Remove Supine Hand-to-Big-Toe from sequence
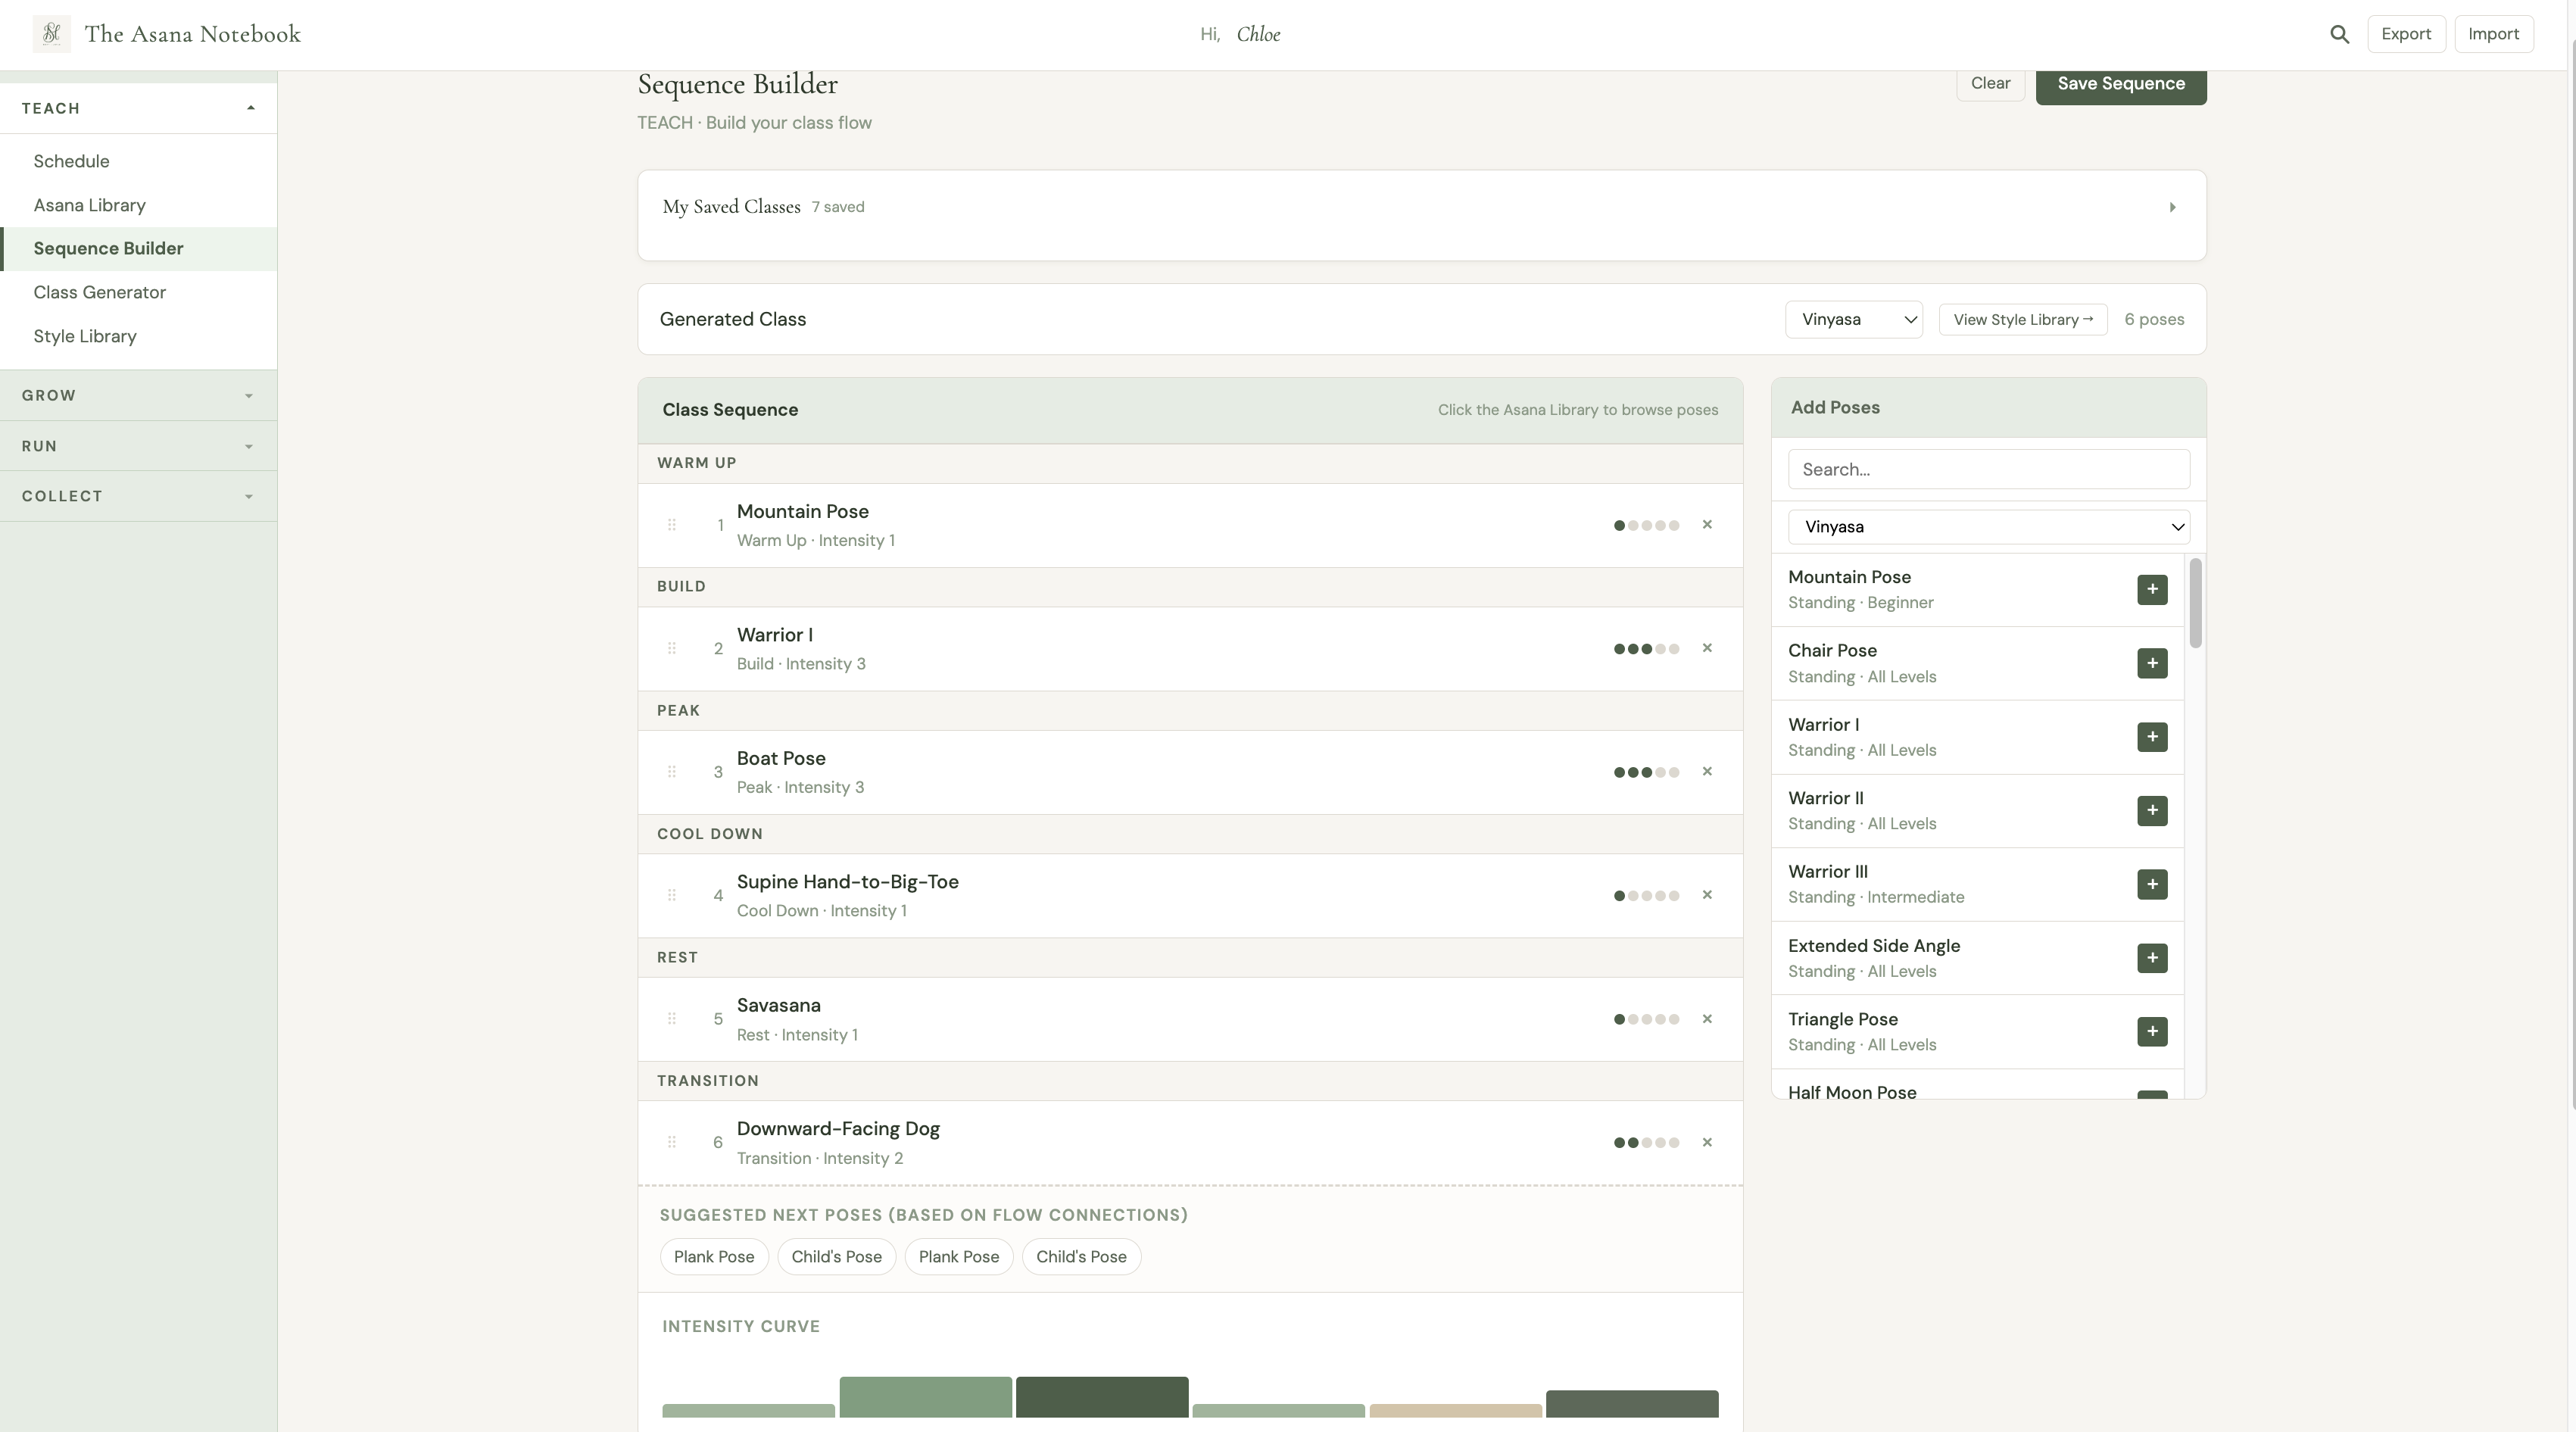Viewport: 2576px width, 1432px height. point(1707,895)
